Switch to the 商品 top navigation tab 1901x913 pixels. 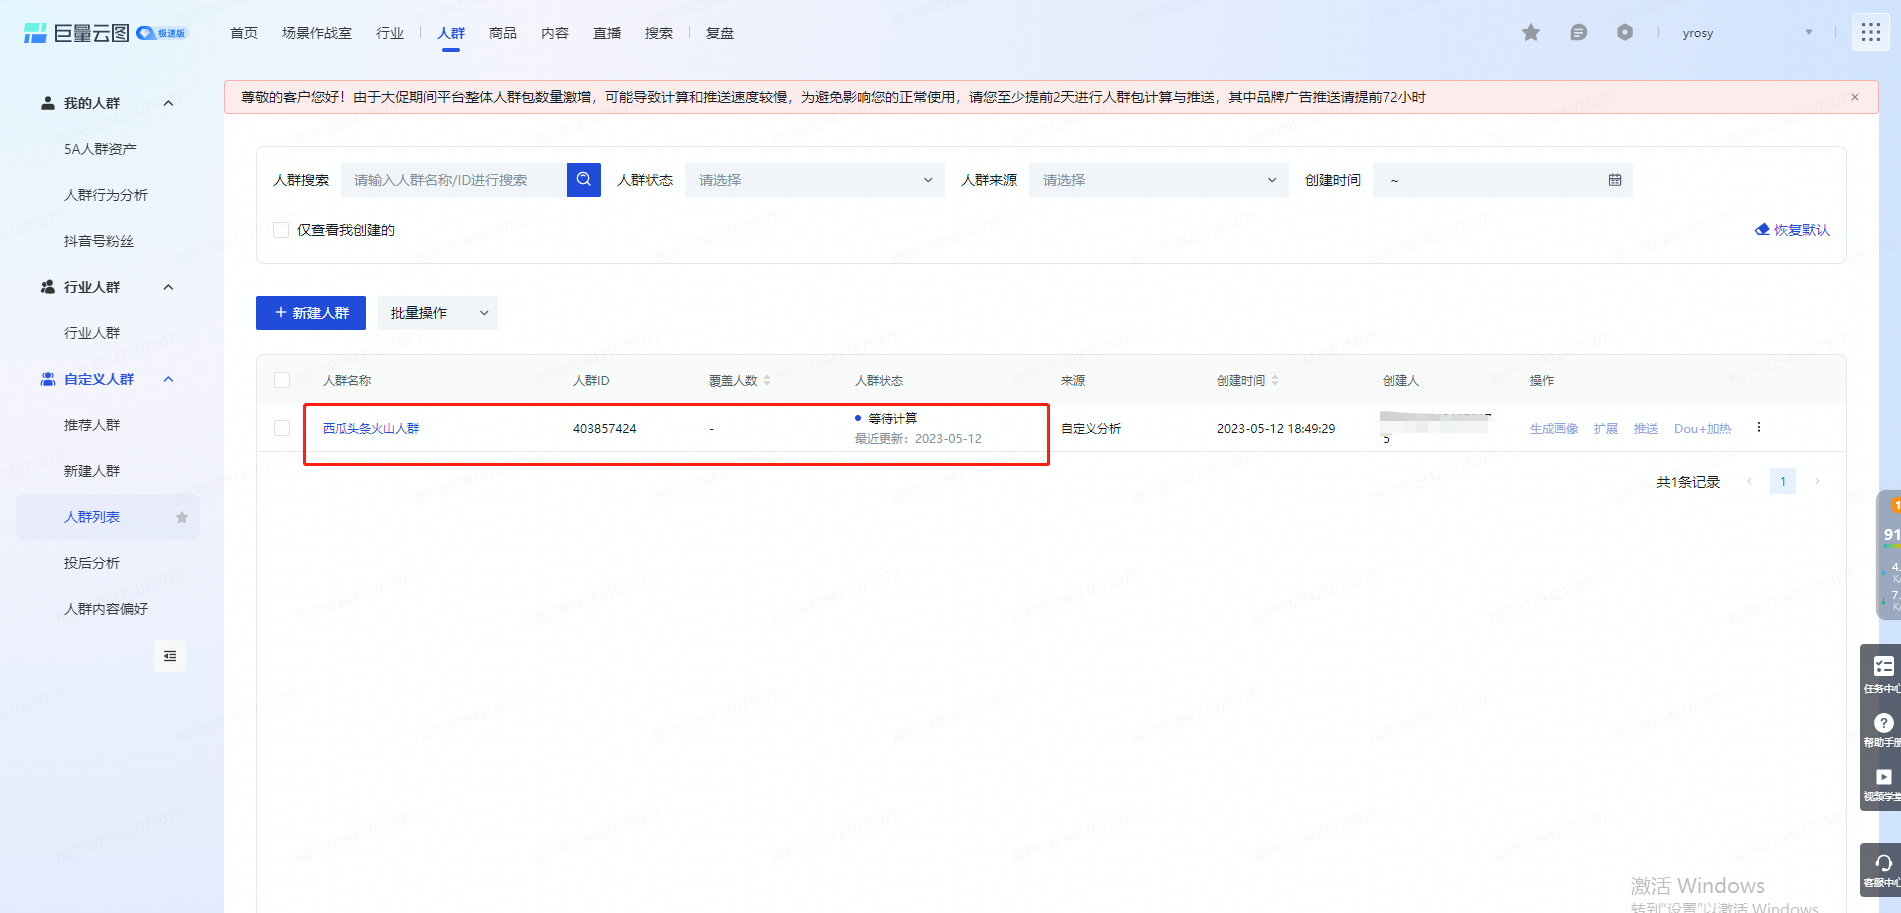502,33
